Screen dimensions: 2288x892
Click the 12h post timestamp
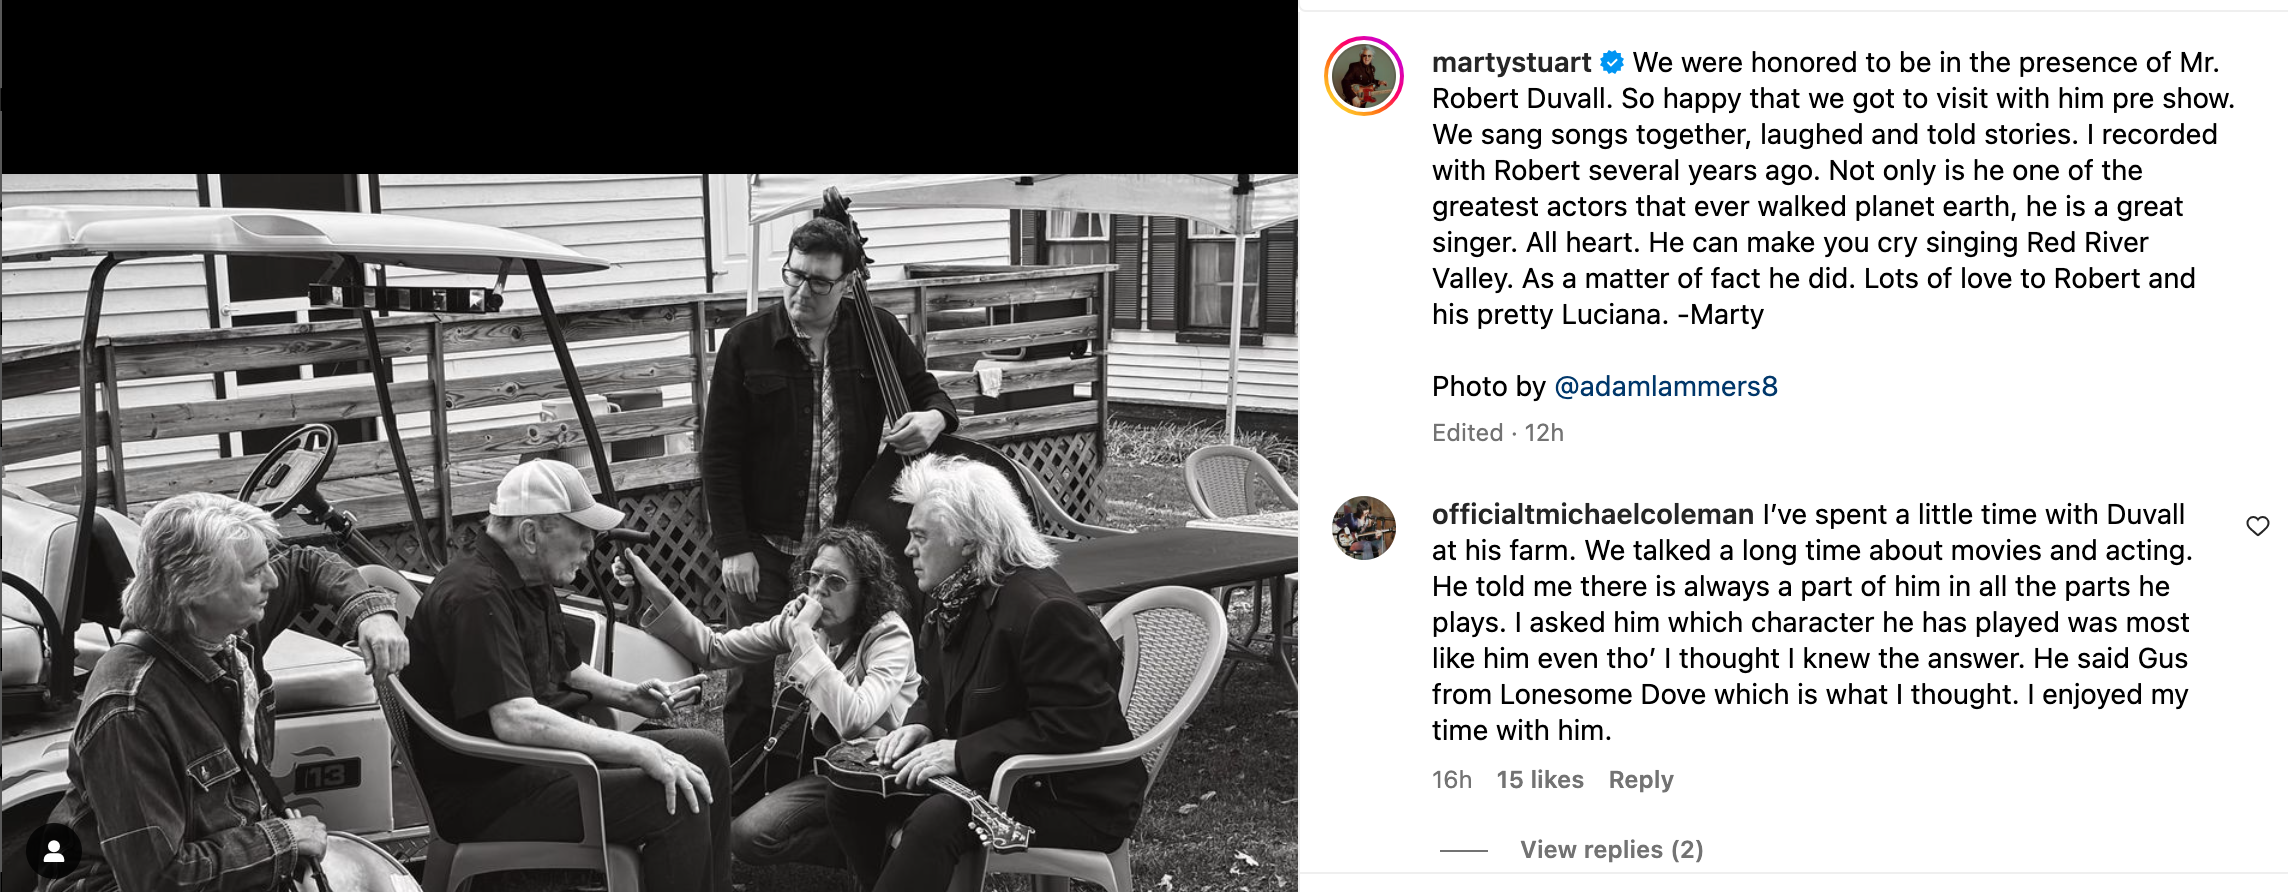point(1544,433)
